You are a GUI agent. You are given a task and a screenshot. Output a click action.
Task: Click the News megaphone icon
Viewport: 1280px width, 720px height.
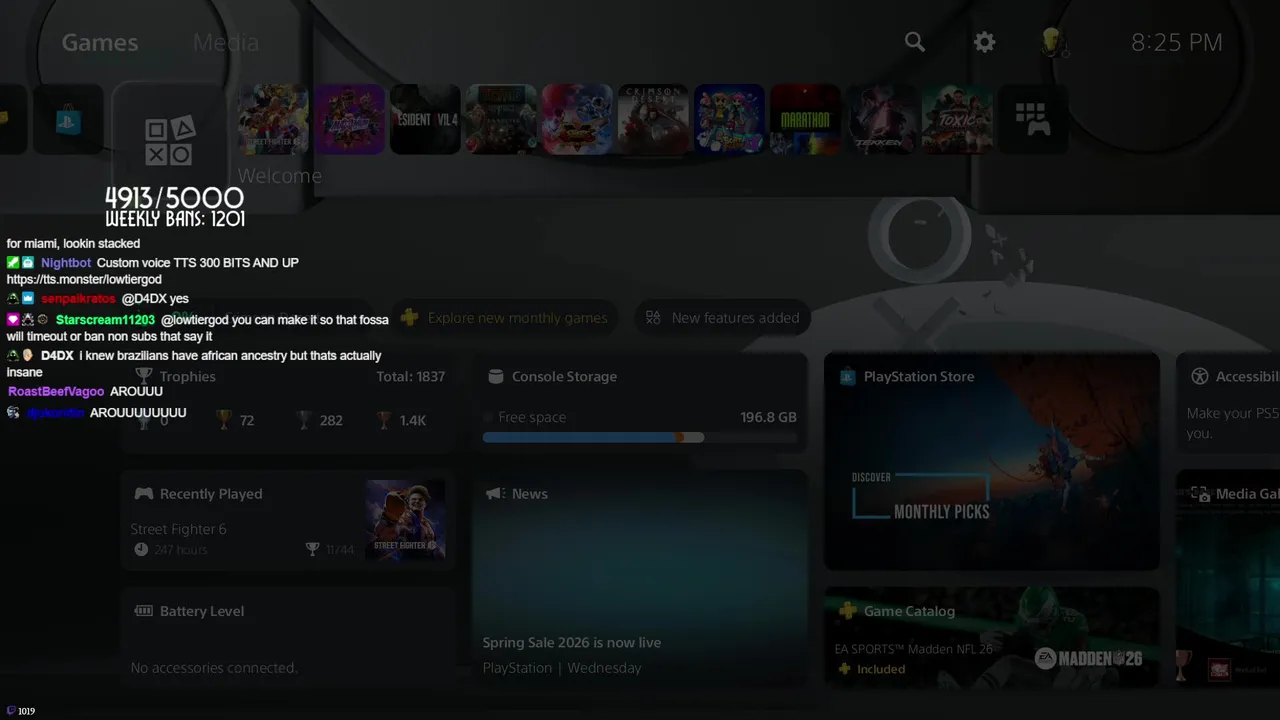494,494
